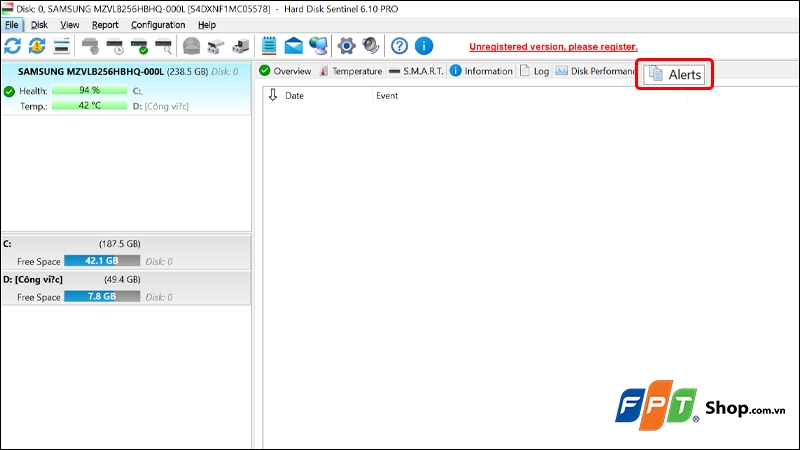Click the blue envelope send-mail icon

[293, 46]
